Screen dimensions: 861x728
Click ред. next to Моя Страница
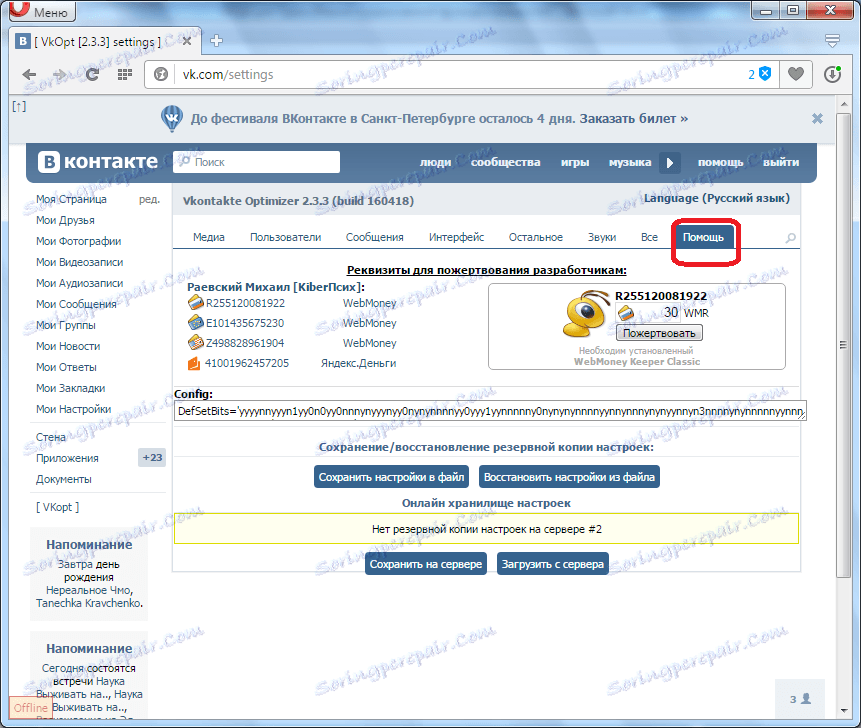[x=149, y=199]
